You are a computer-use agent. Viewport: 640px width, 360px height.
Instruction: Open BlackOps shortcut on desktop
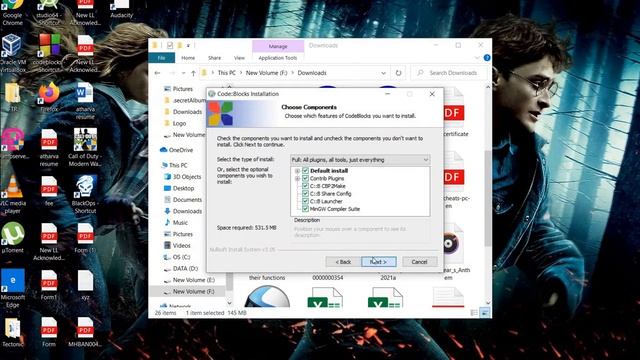[x=84, y=195]
